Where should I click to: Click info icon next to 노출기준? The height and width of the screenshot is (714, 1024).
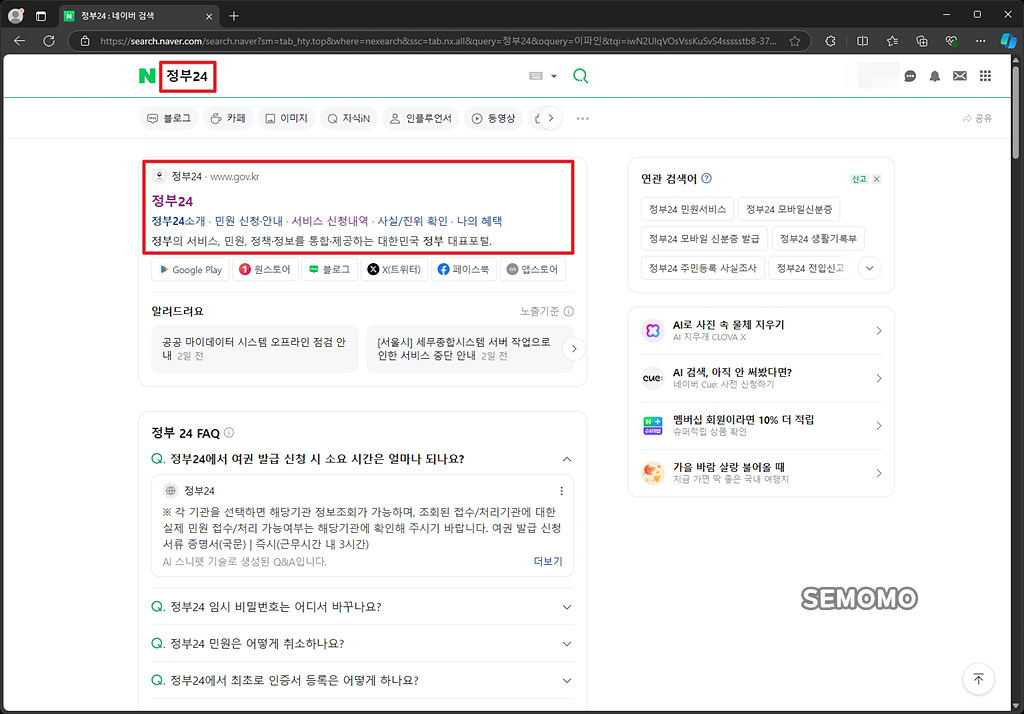(569, 311)
